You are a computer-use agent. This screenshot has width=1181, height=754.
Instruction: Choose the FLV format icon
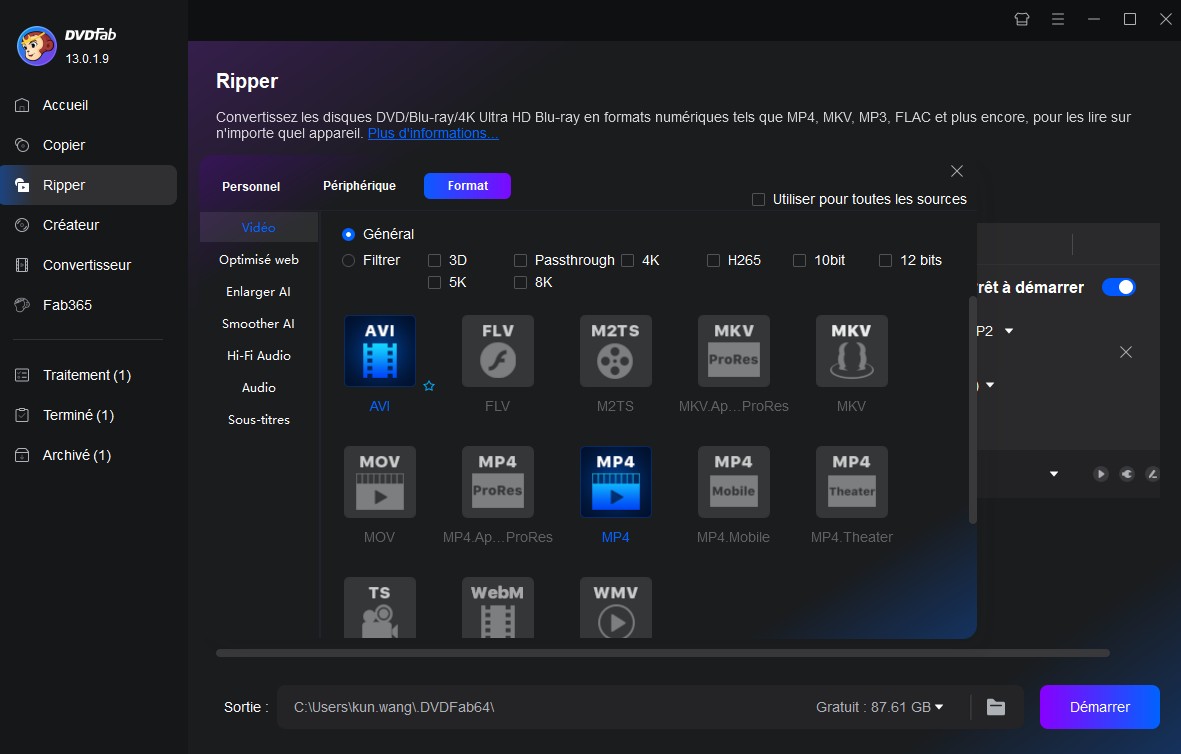tap(498, 351)
